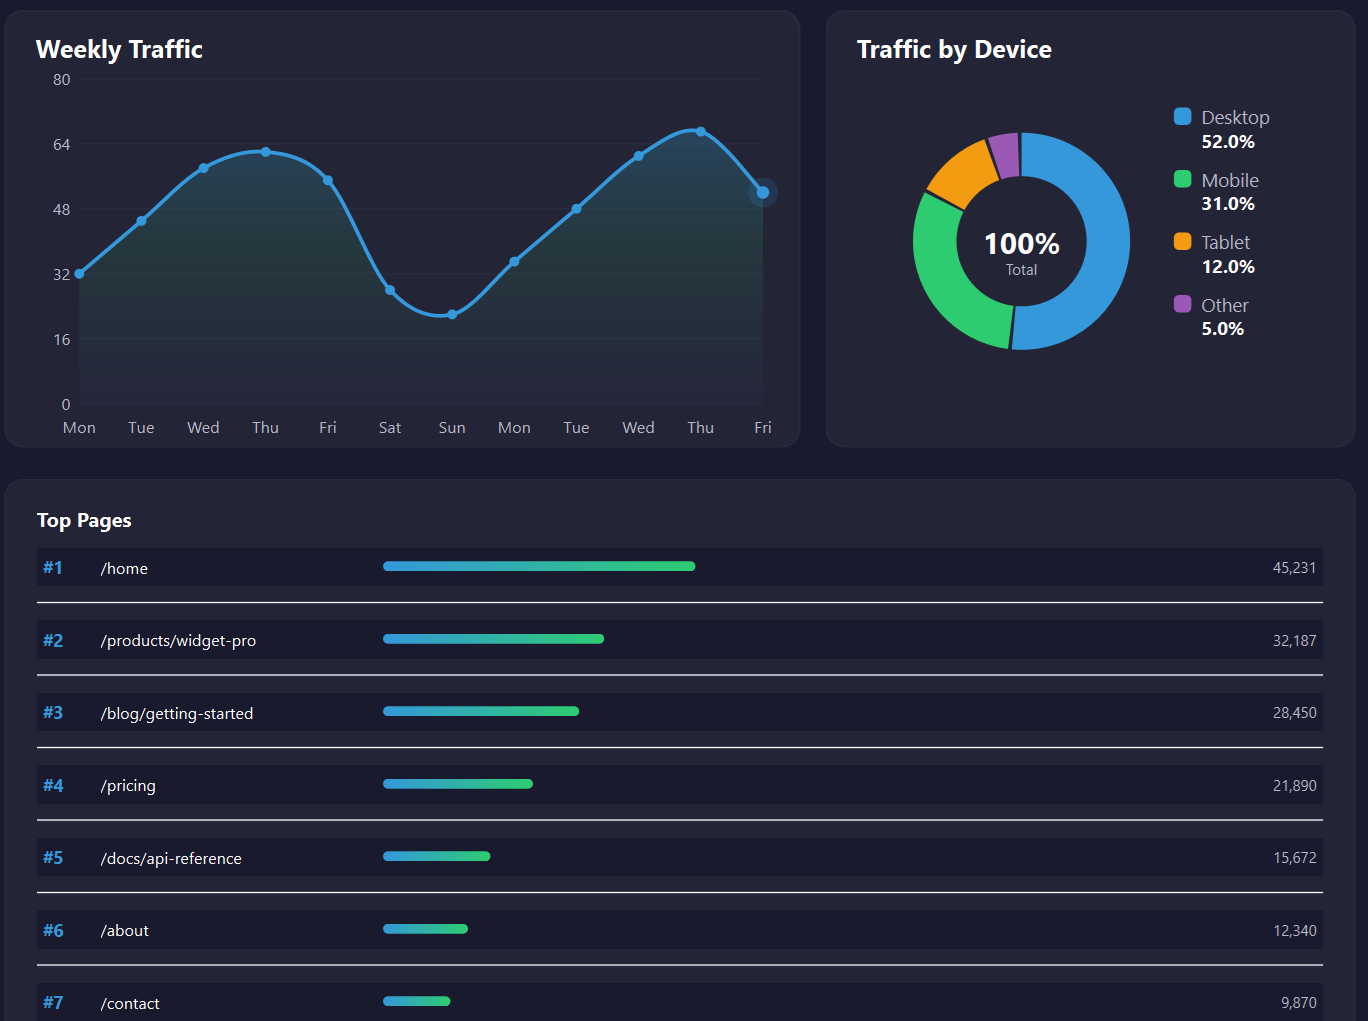Expand the /pricing page row
This screenshot has height=1021, width=1368.
pyautogui.click(x=680, y=784)
